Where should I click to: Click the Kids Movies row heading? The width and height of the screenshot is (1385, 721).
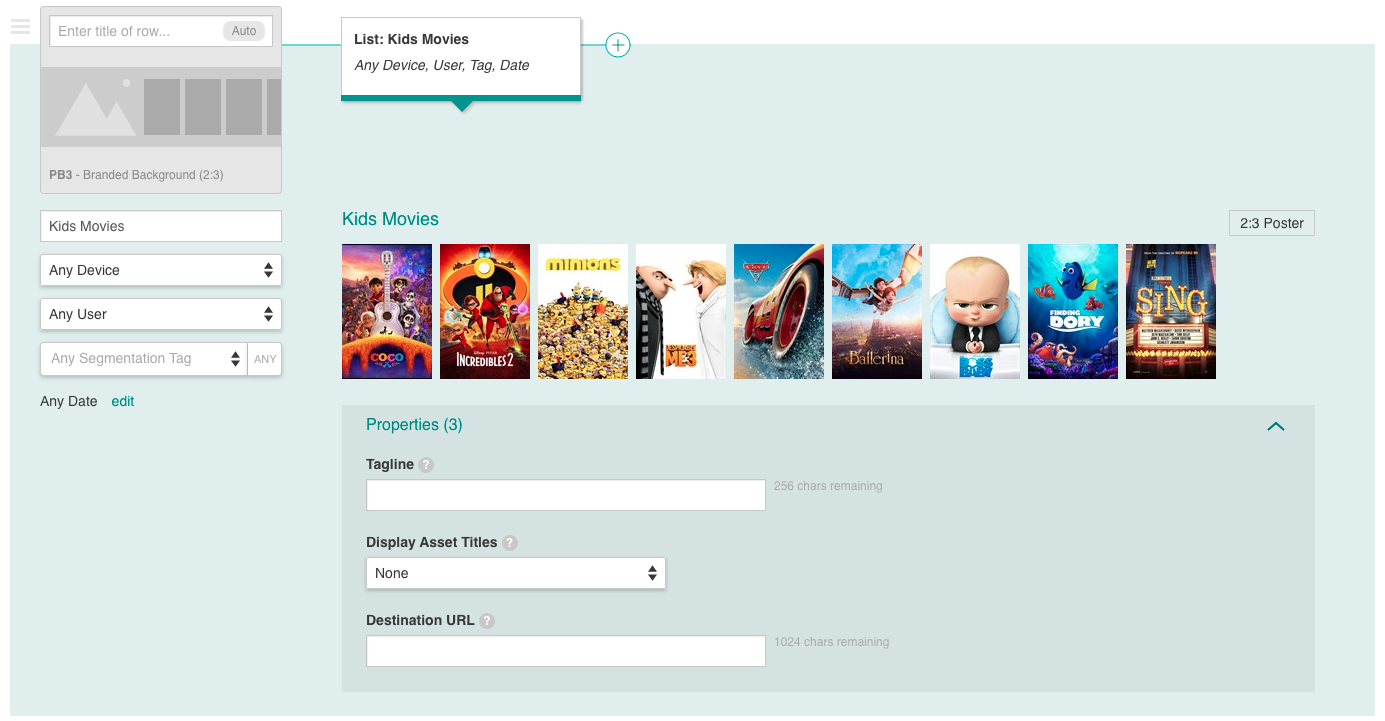(390, 219)
